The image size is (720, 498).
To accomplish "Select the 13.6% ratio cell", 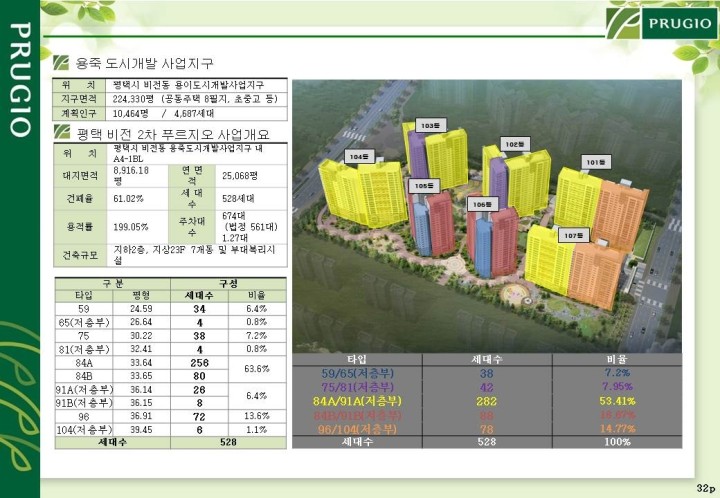I will [x=257, y=416].
